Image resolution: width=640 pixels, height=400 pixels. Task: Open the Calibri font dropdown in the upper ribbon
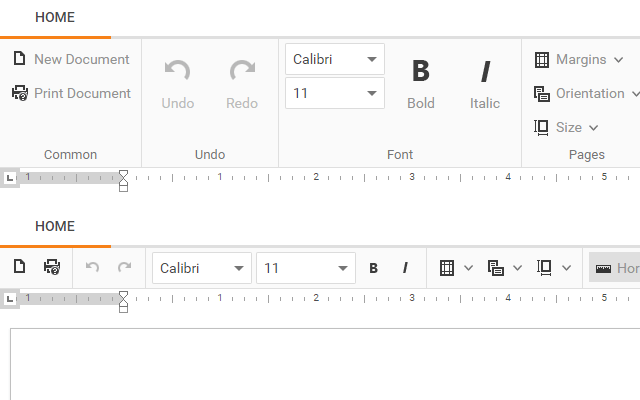(x=335, y=59)
